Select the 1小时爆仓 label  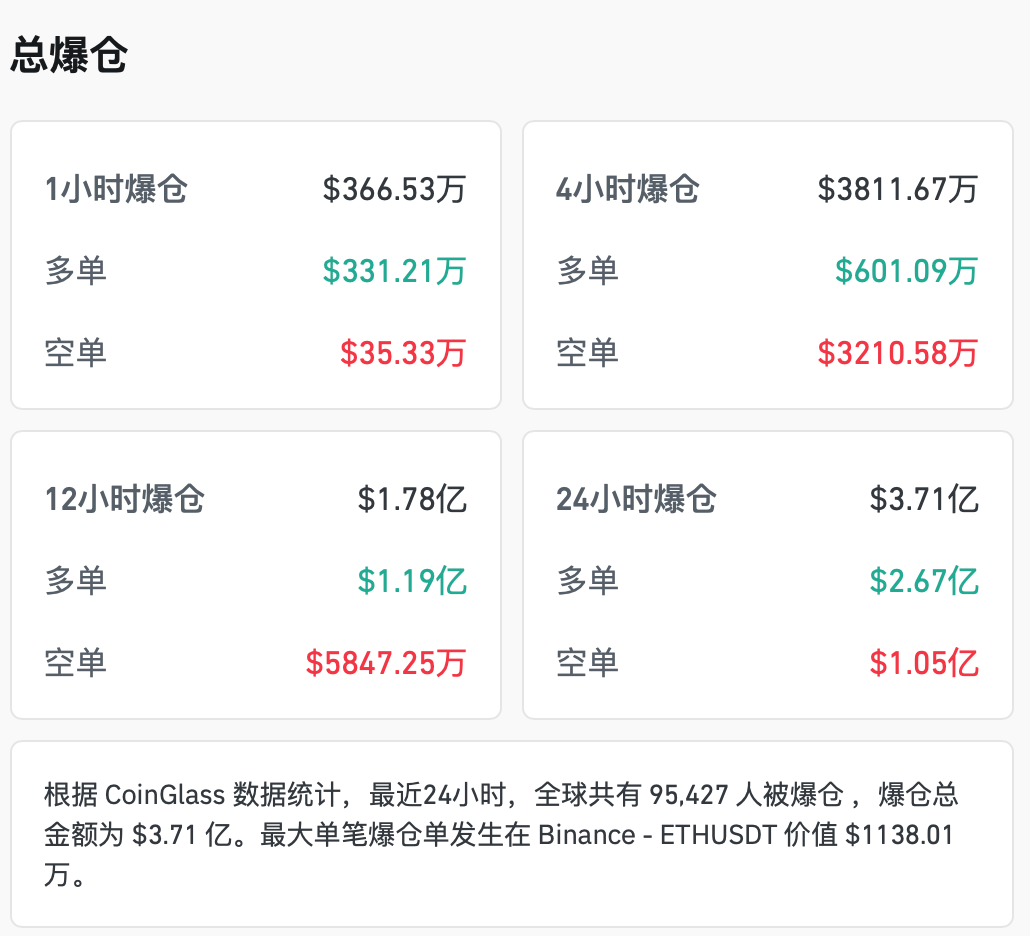pyautogui.click(x=116, y=189)
